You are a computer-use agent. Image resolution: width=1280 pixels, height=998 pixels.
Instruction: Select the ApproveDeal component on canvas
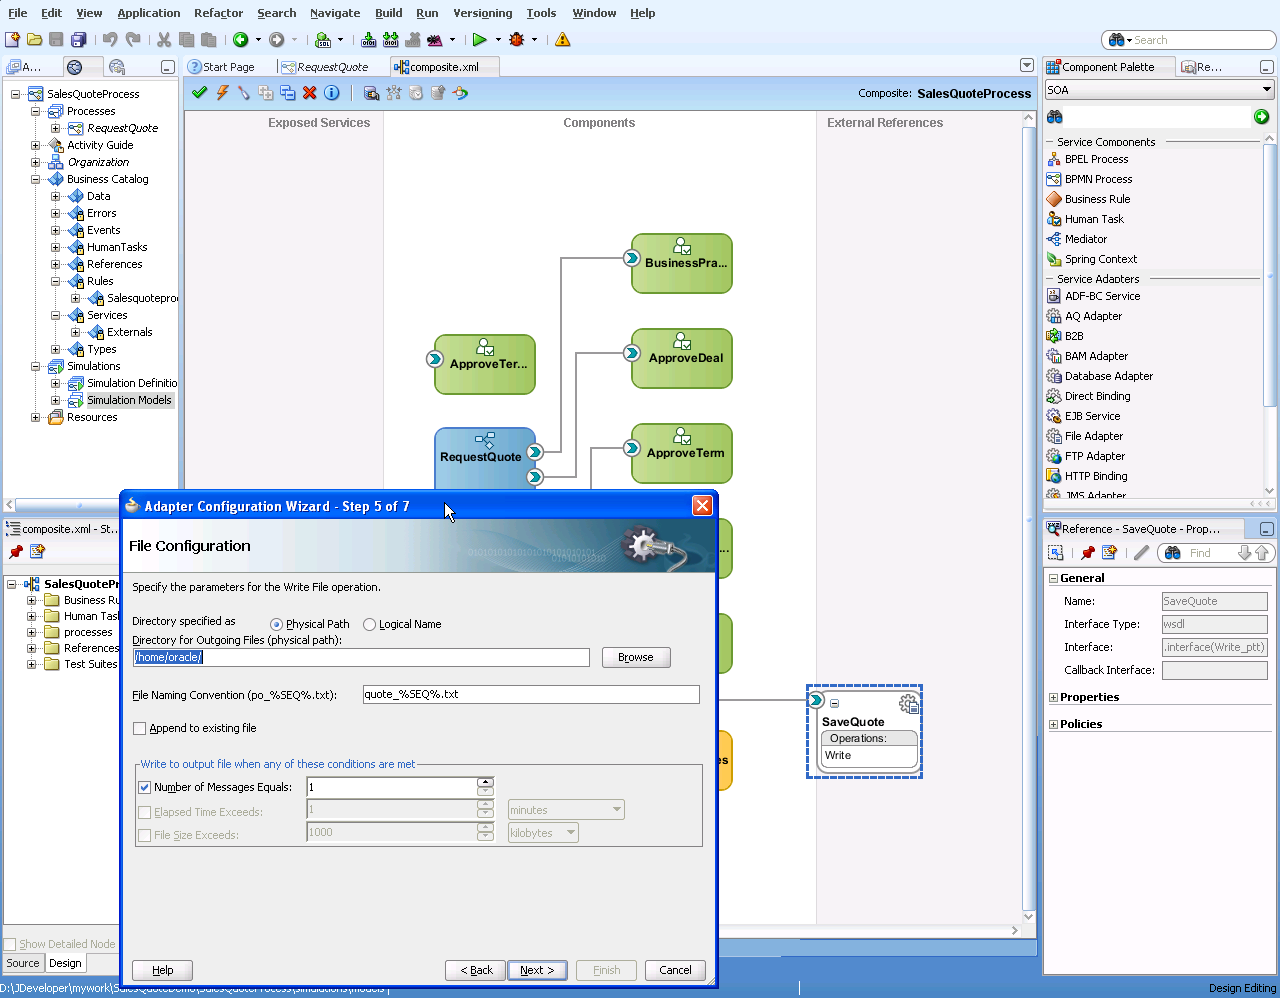point(682,358)
